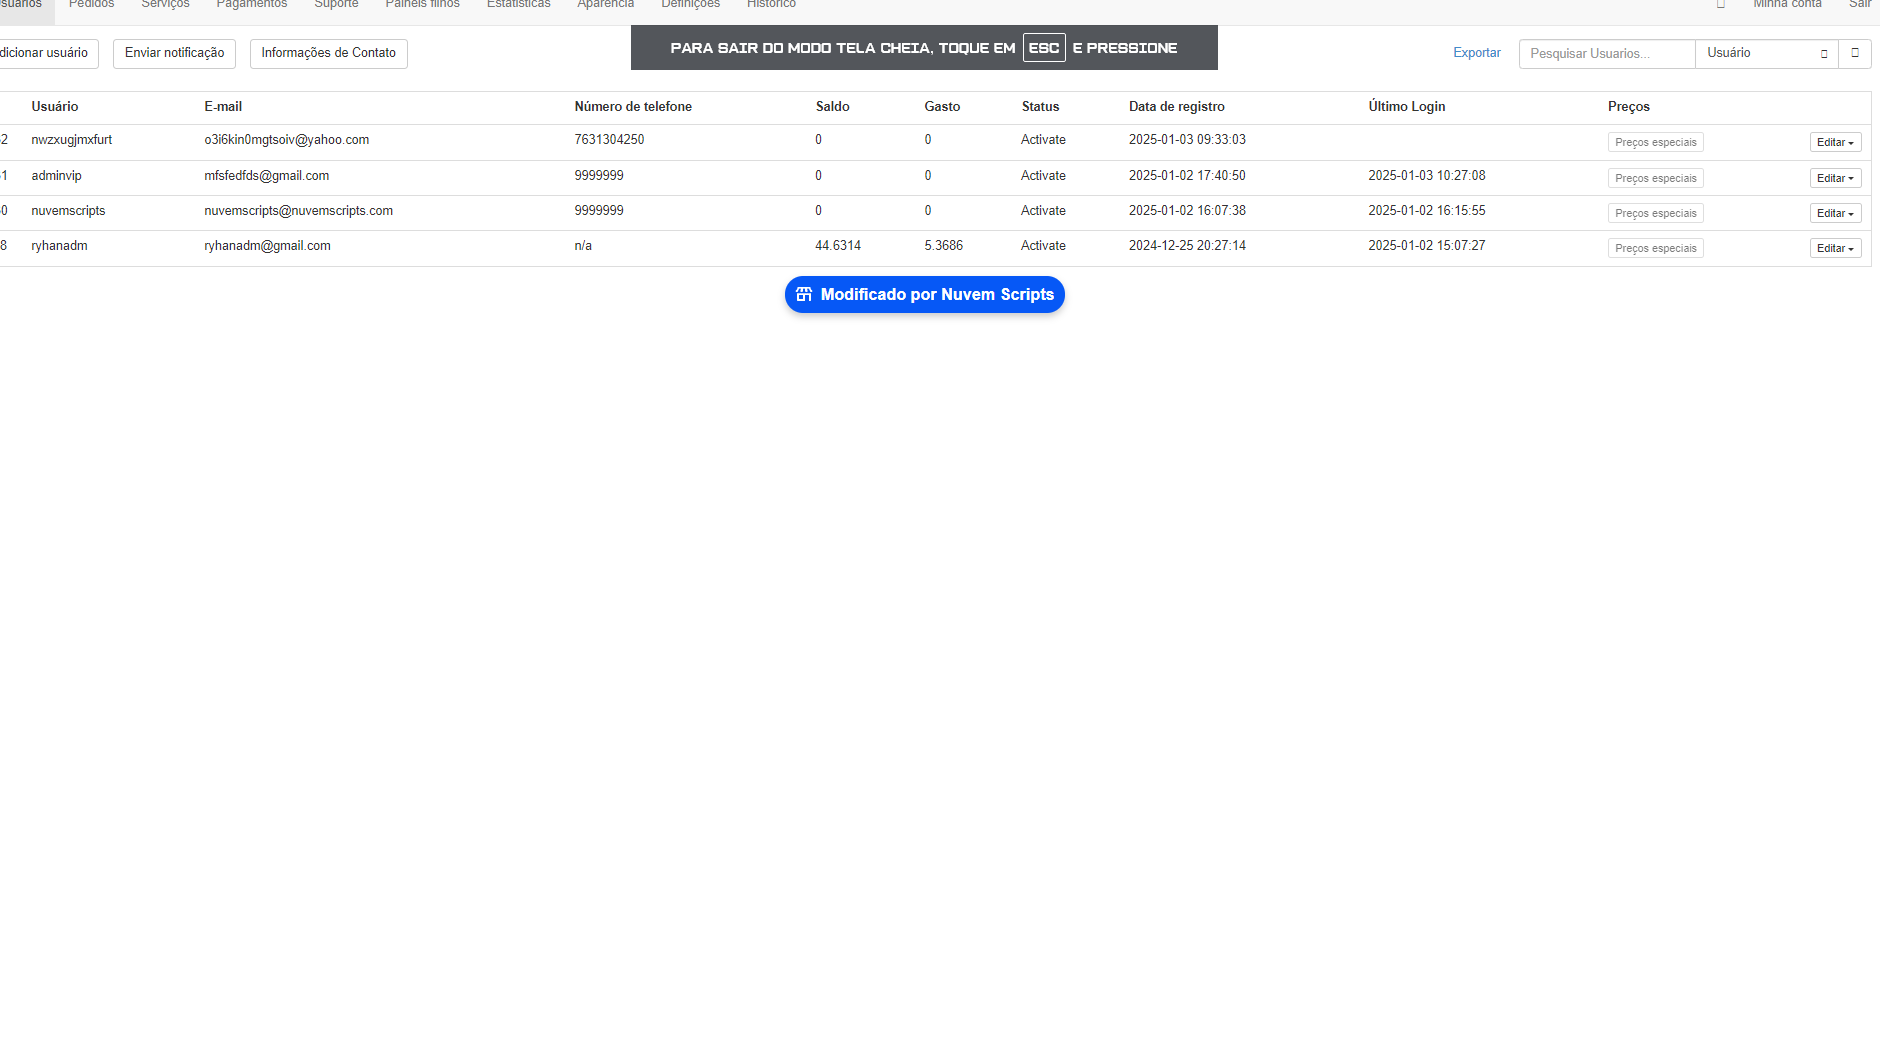Click the Exportar link
1880x1059 pixels.
pyautogui.click(x=1477, y=53)
